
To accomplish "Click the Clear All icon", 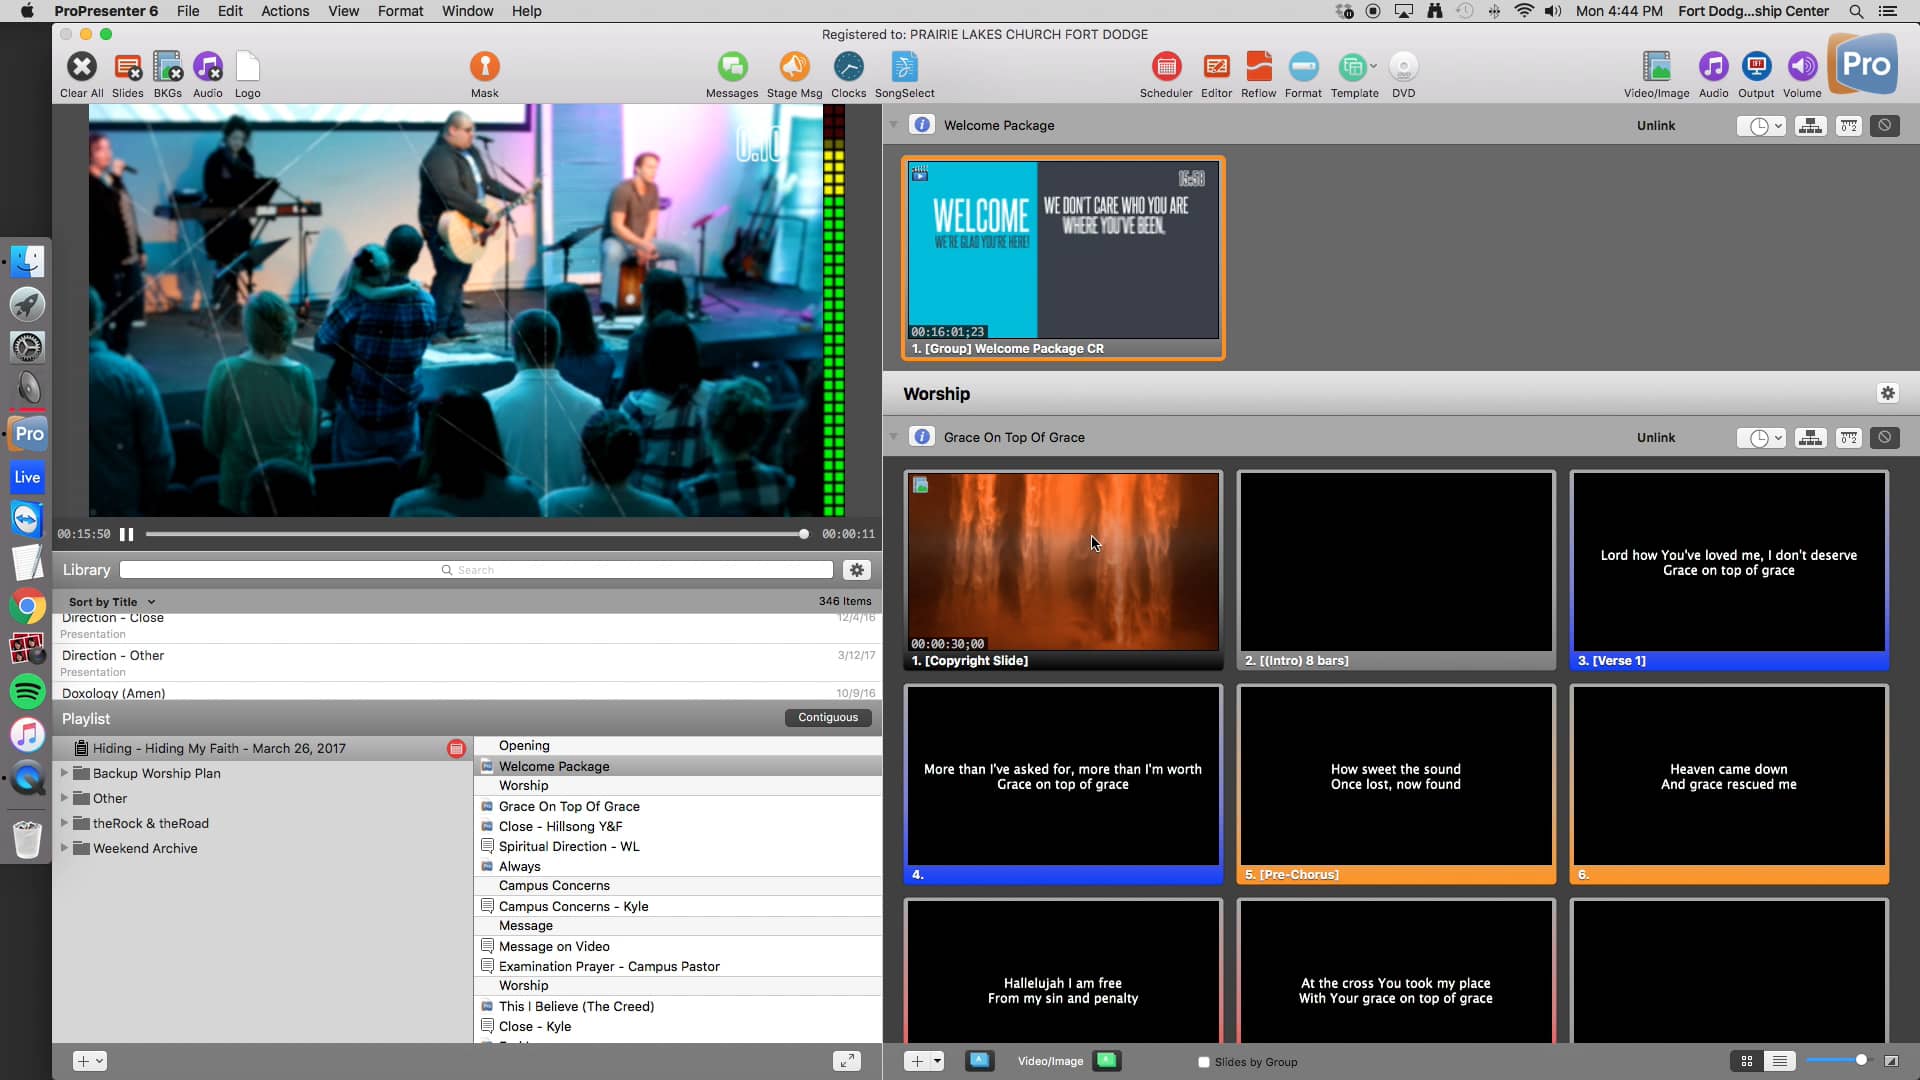I will tap(81, 68).
